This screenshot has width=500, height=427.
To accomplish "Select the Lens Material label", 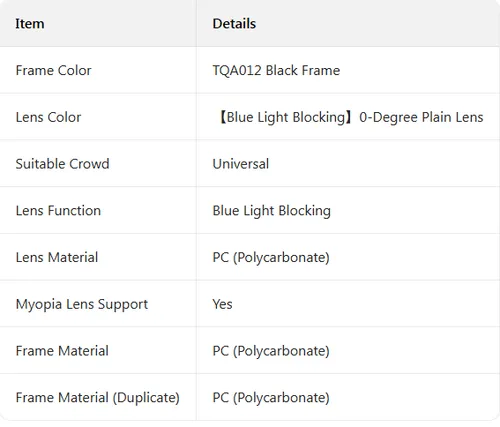I will tap(57, 257).
